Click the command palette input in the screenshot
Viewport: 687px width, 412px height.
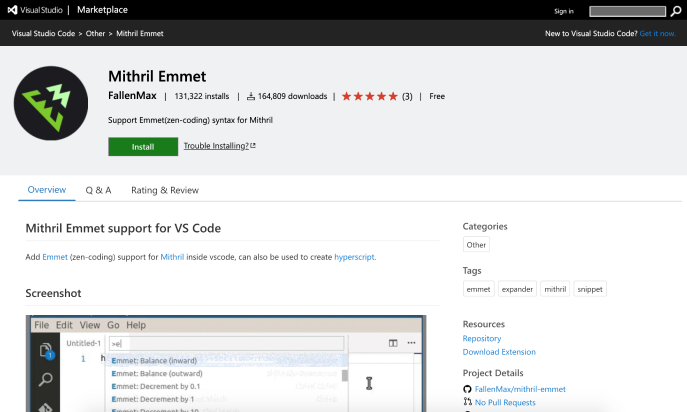[x=227, y=344]
